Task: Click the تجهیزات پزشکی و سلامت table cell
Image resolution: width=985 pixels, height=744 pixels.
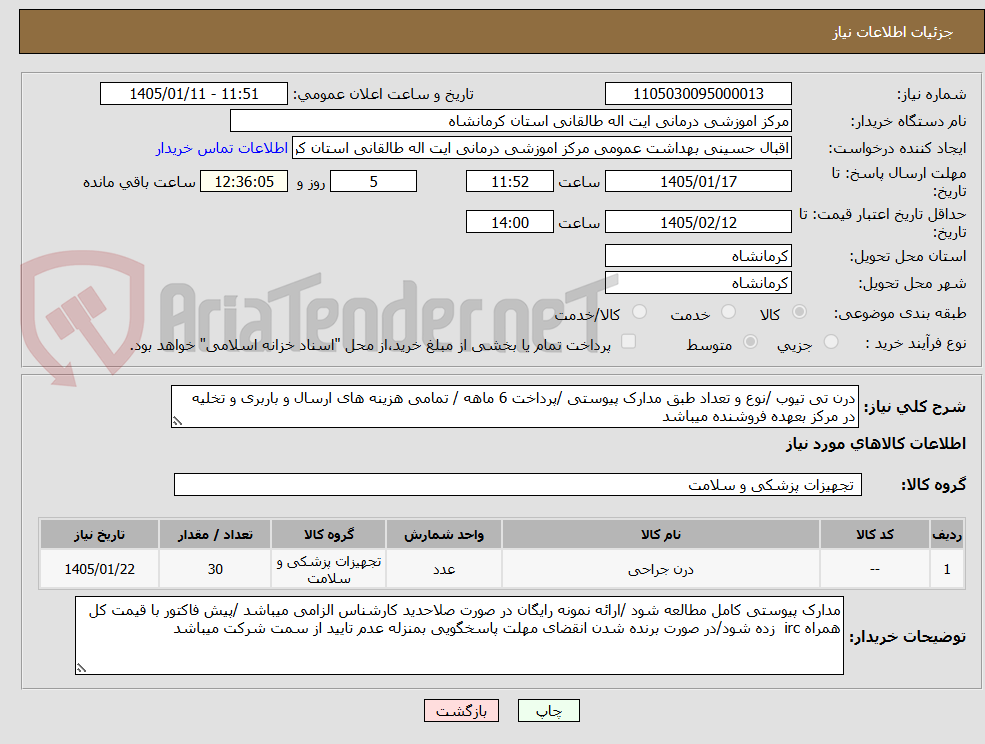Action: click(x=329, y=569)
